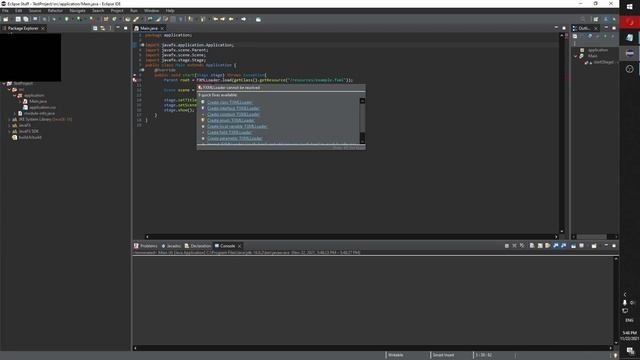The width and height of the screenshot is (640, 360).
Task: Open the Project menu
Action: pos(117,11)
